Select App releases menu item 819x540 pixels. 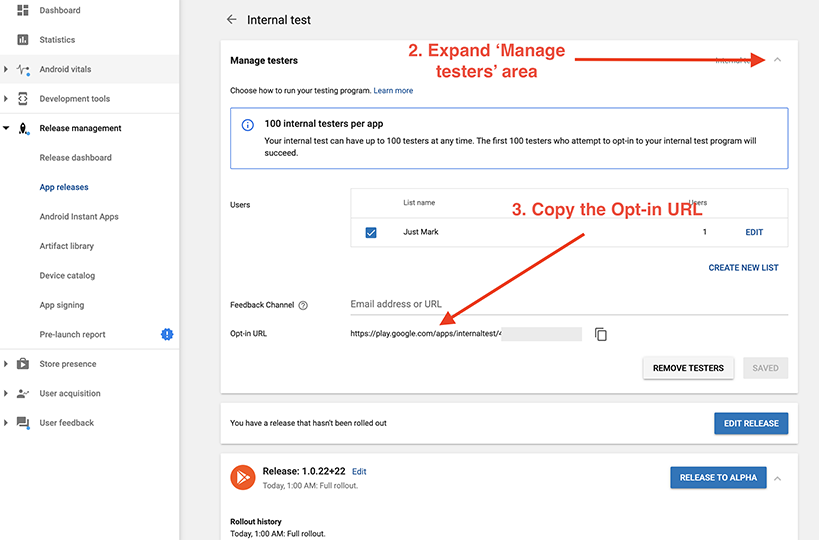(x=64, y=187)
